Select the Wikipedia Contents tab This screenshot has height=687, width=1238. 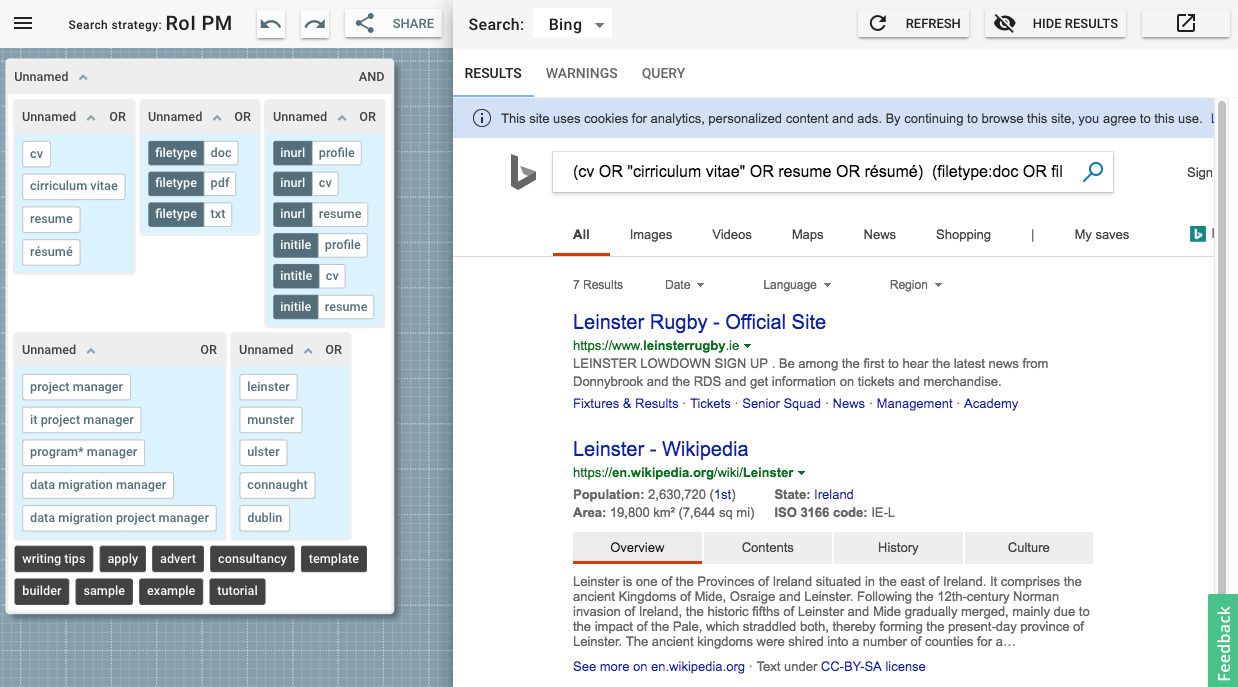768,547
